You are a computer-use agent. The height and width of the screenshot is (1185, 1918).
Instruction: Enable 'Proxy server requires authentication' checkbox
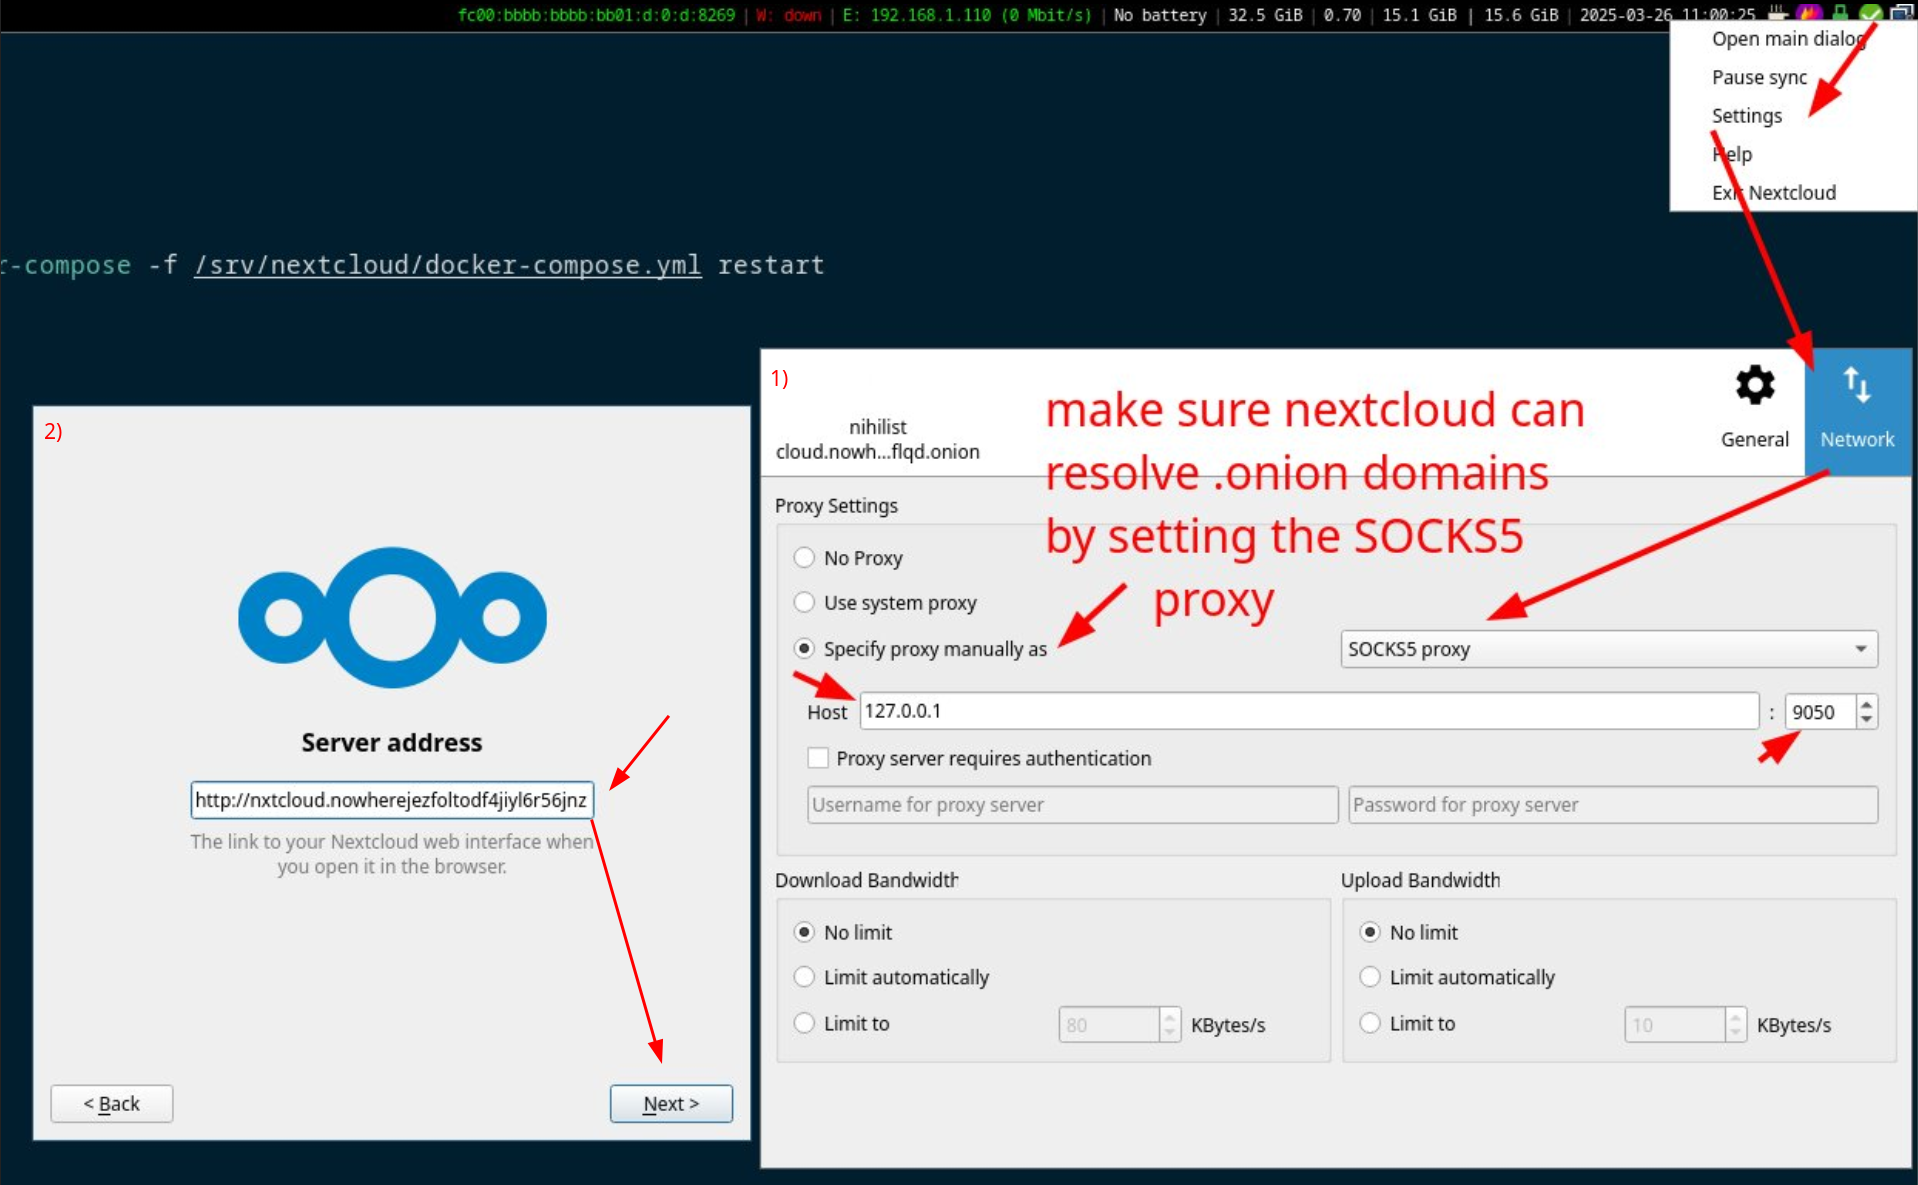point(818,758)
